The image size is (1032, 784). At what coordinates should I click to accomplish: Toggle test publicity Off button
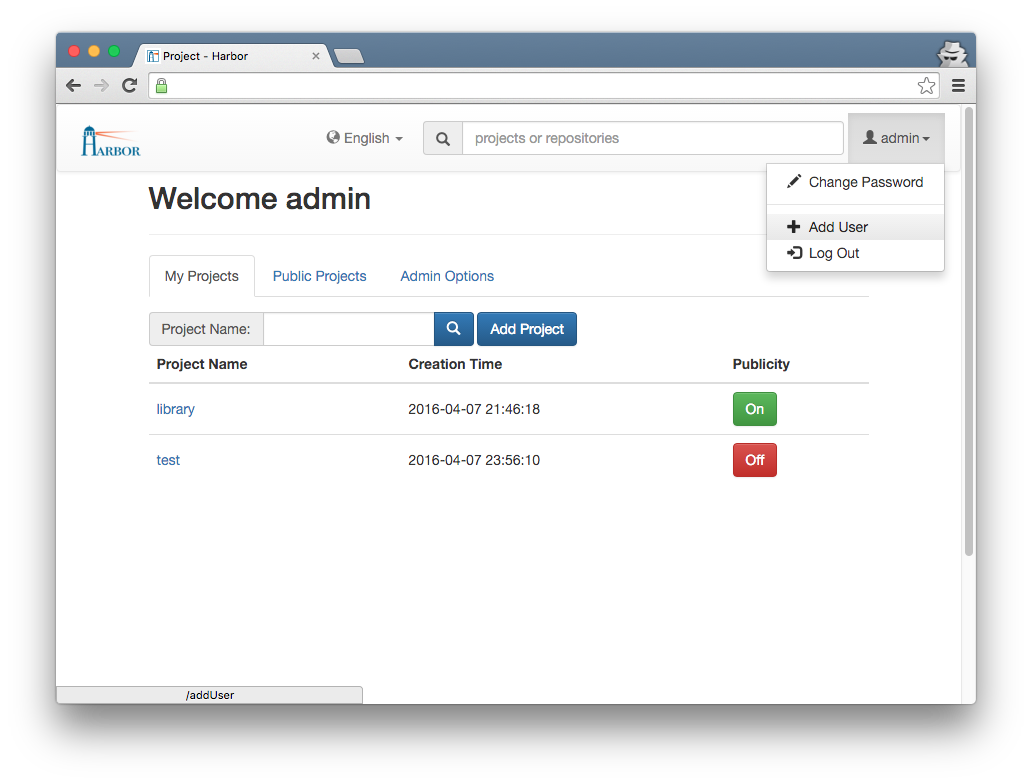point(754,459)
